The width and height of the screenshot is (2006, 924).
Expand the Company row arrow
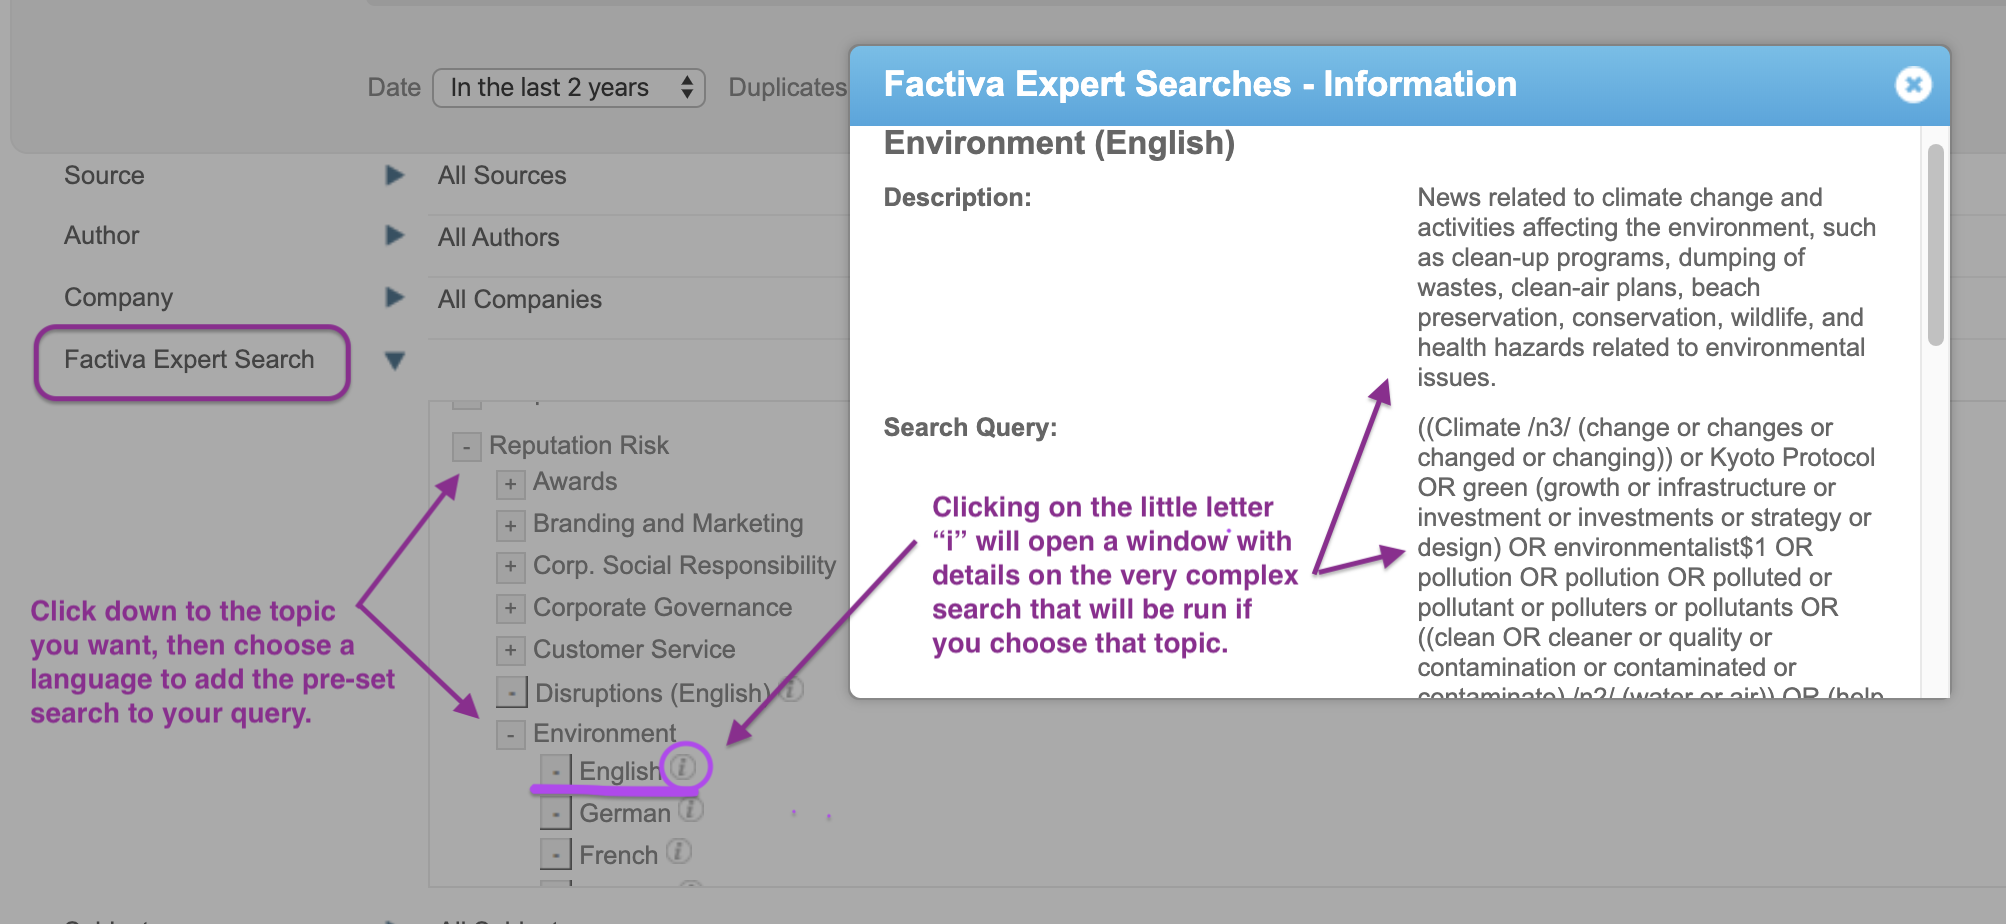(x=395, y=298)
